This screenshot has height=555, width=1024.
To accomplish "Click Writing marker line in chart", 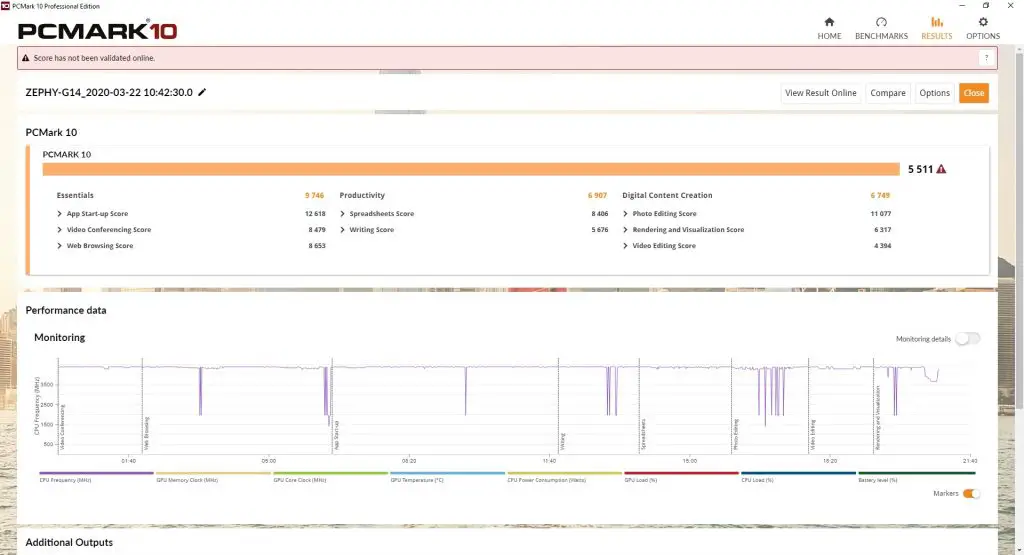I will point(558,405).
